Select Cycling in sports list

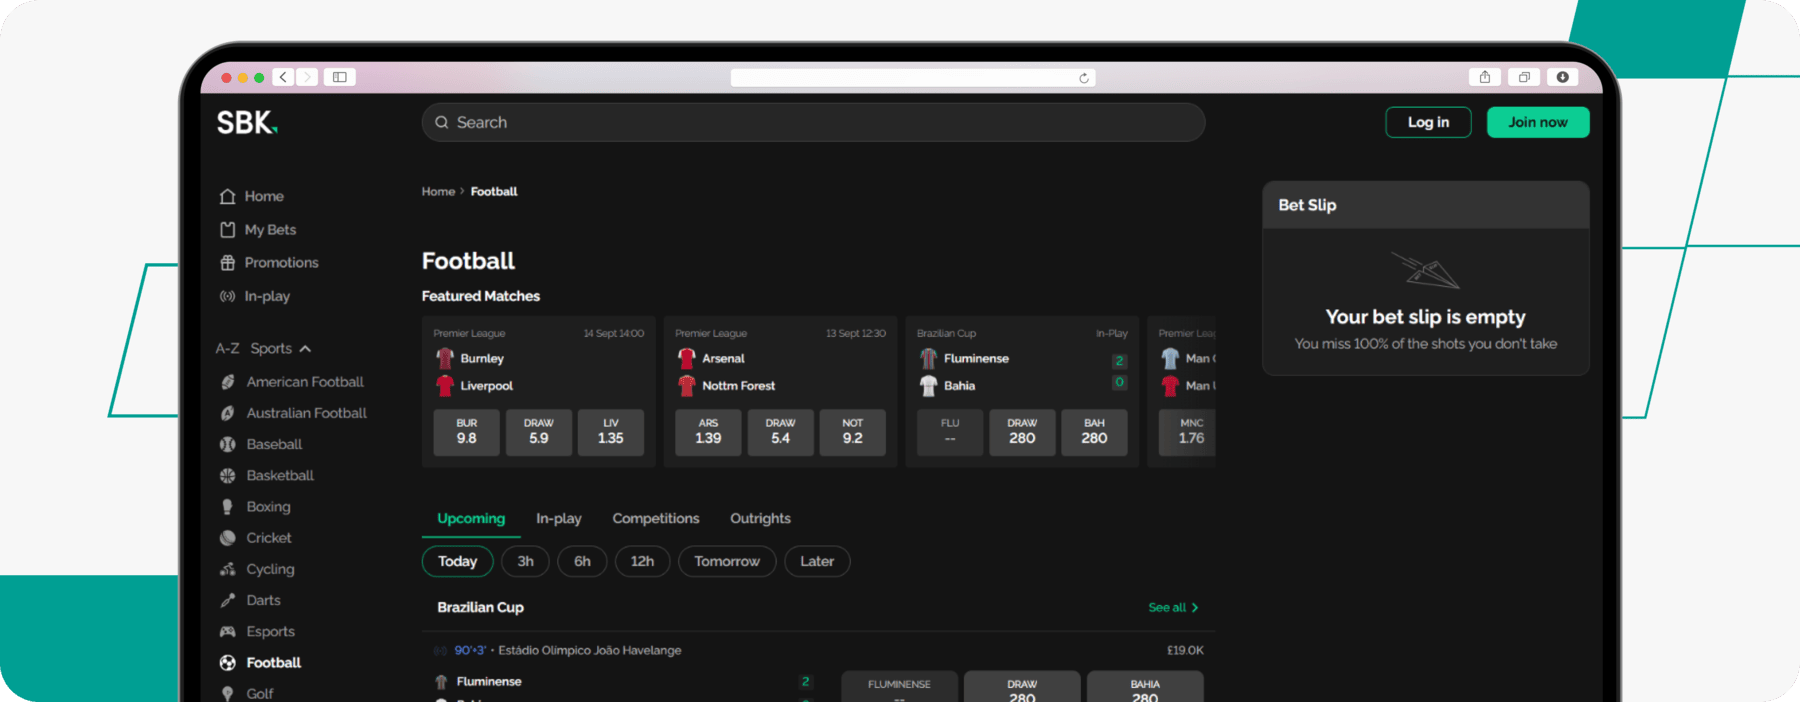click(257, 569)
